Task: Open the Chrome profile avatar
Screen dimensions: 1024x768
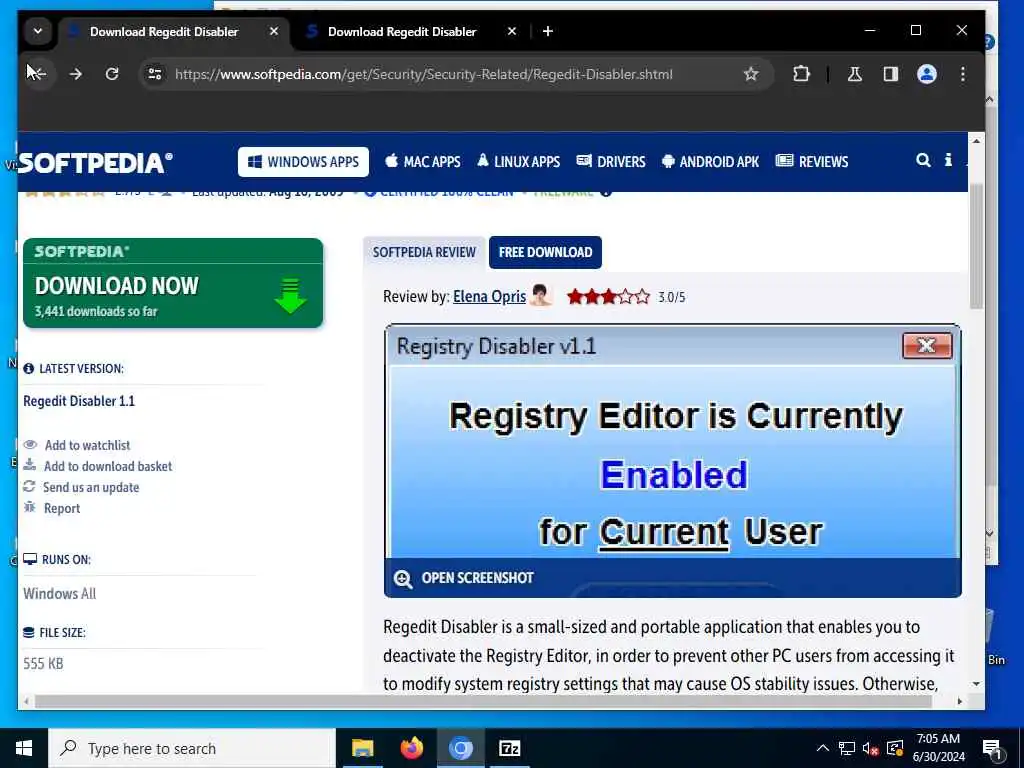Action: point(927,74)
